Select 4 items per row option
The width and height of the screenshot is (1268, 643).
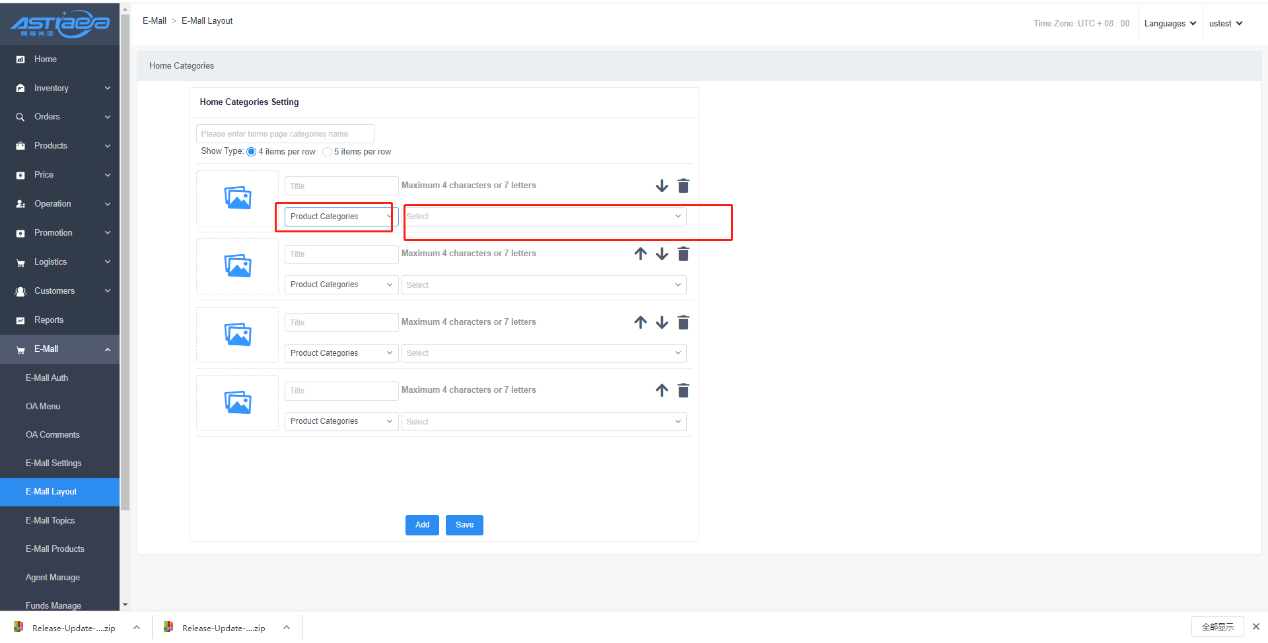(251, 152)
